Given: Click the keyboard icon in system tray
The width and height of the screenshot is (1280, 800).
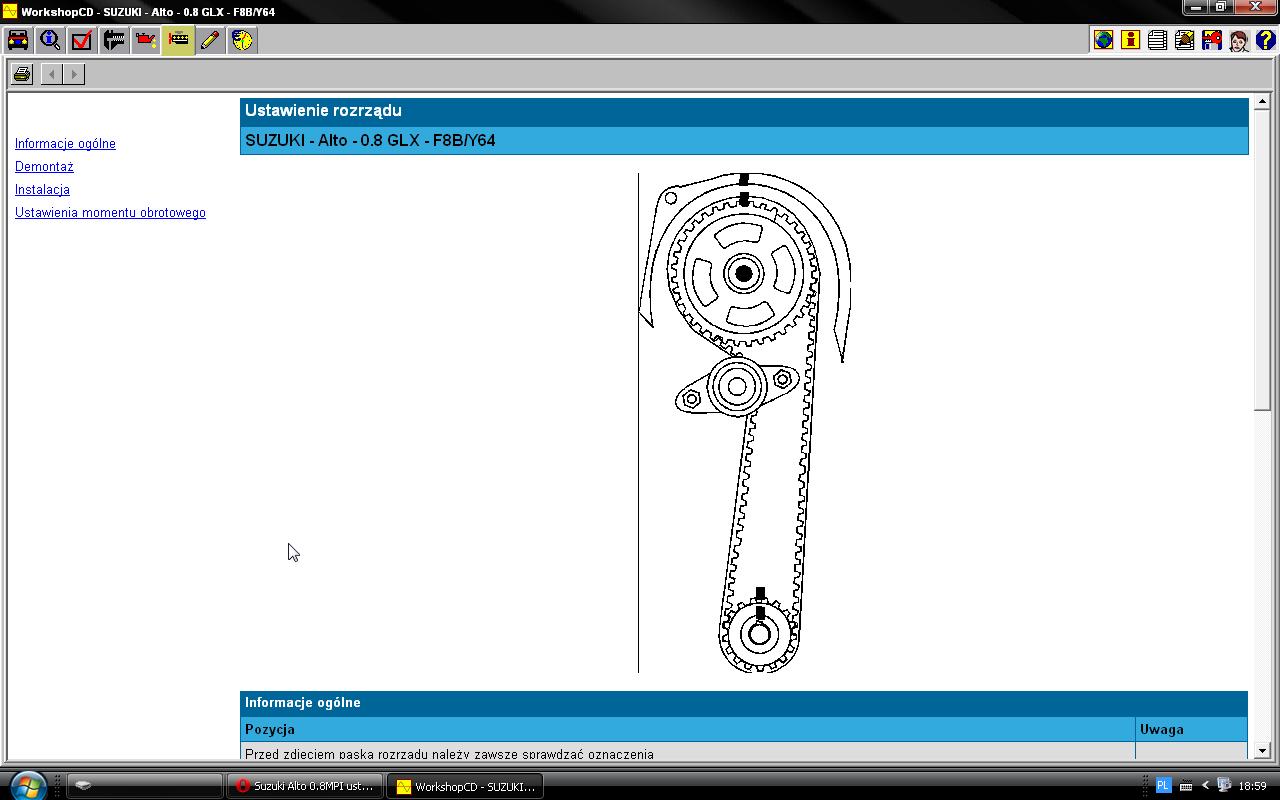Looking at the screenshot, I should point(1186,786).
